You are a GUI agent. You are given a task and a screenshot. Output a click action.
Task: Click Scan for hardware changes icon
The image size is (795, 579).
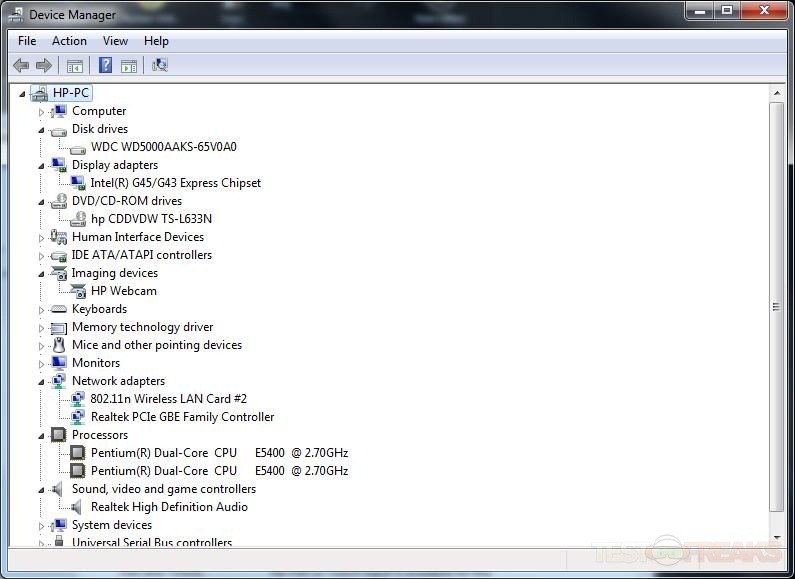(160, 66)
